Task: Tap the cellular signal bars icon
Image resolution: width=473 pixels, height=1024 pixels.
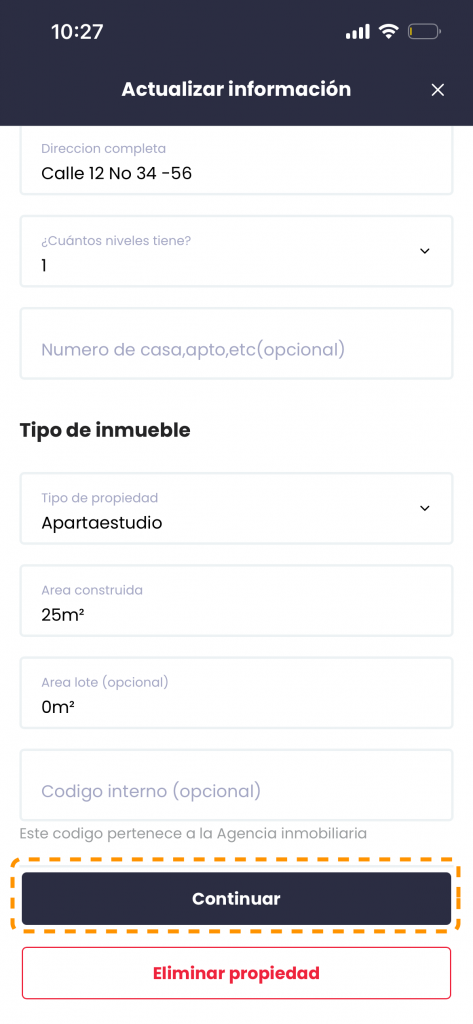Action: [357, 31]
